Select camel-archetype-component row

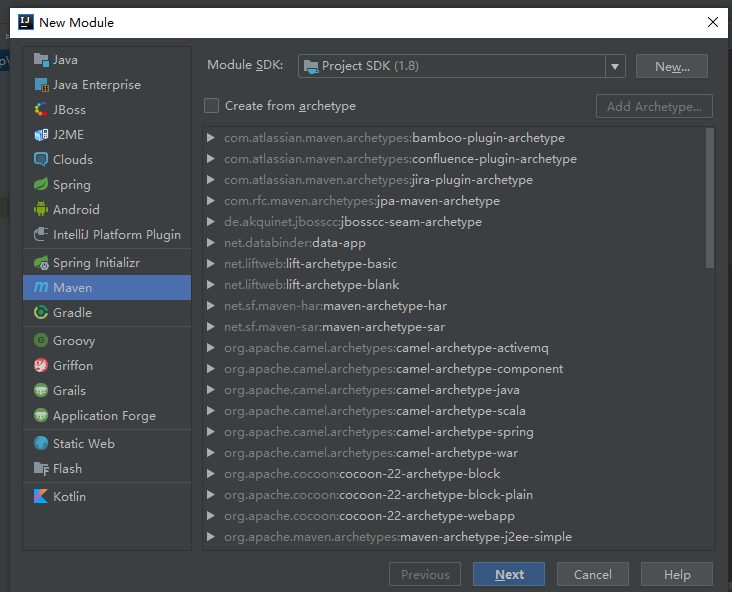coord(454,369)
